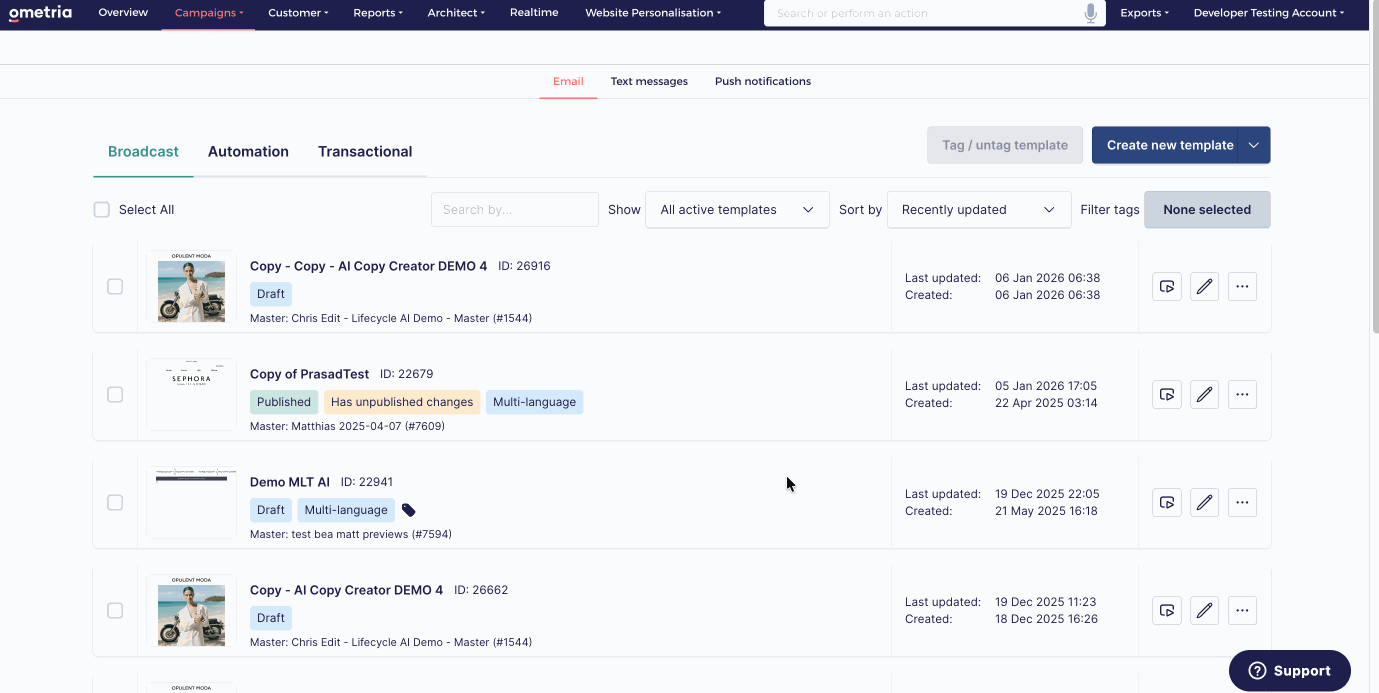Click the Has unpublished changes badge
Image resolution: width=1379 pixels, height=693 pixels.
point(402,402)
